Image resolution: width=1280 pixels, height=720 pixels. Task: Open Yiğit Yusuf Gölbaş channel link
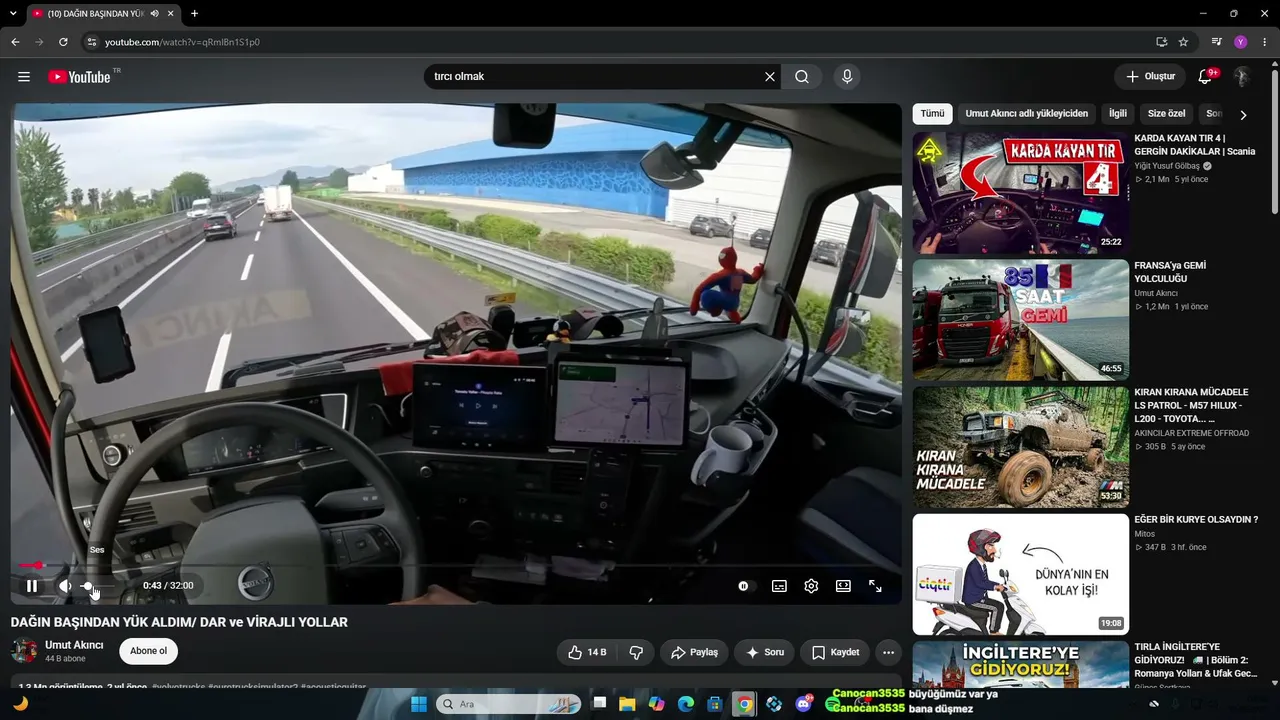coord(1167,166)
